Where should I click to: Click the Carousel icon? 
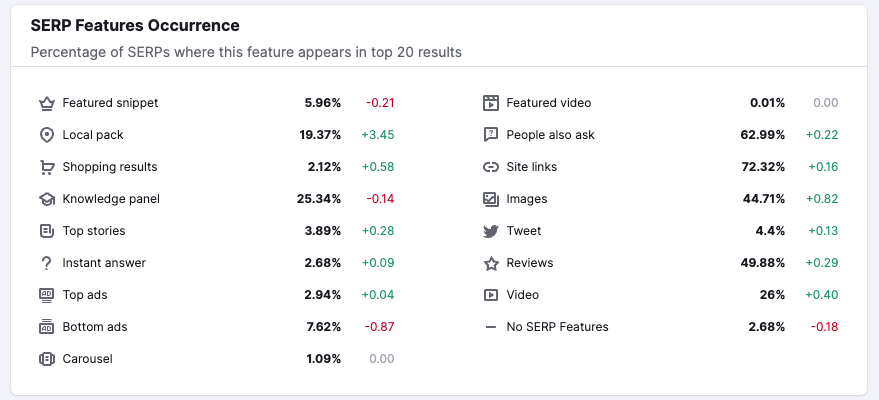click(x=46, y=359)
